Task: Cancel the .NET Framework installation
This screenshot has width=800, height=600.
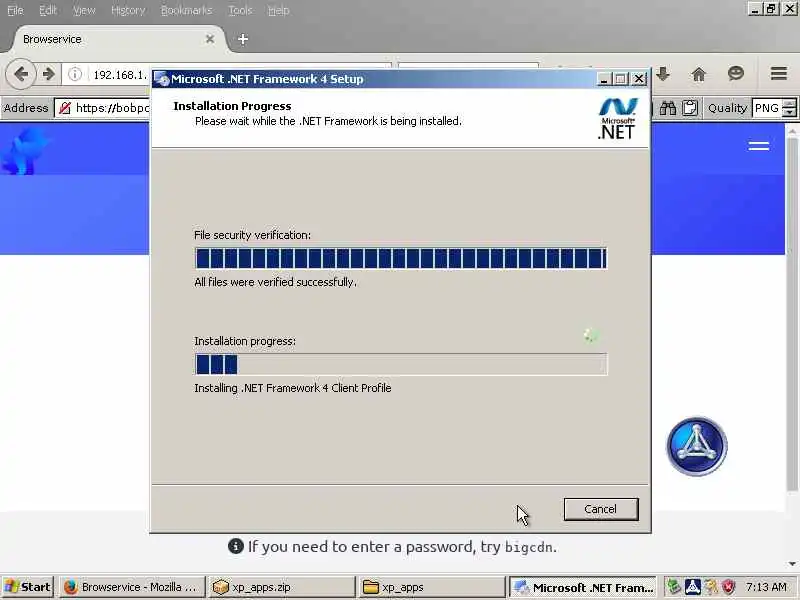Action: click(601, 509)
